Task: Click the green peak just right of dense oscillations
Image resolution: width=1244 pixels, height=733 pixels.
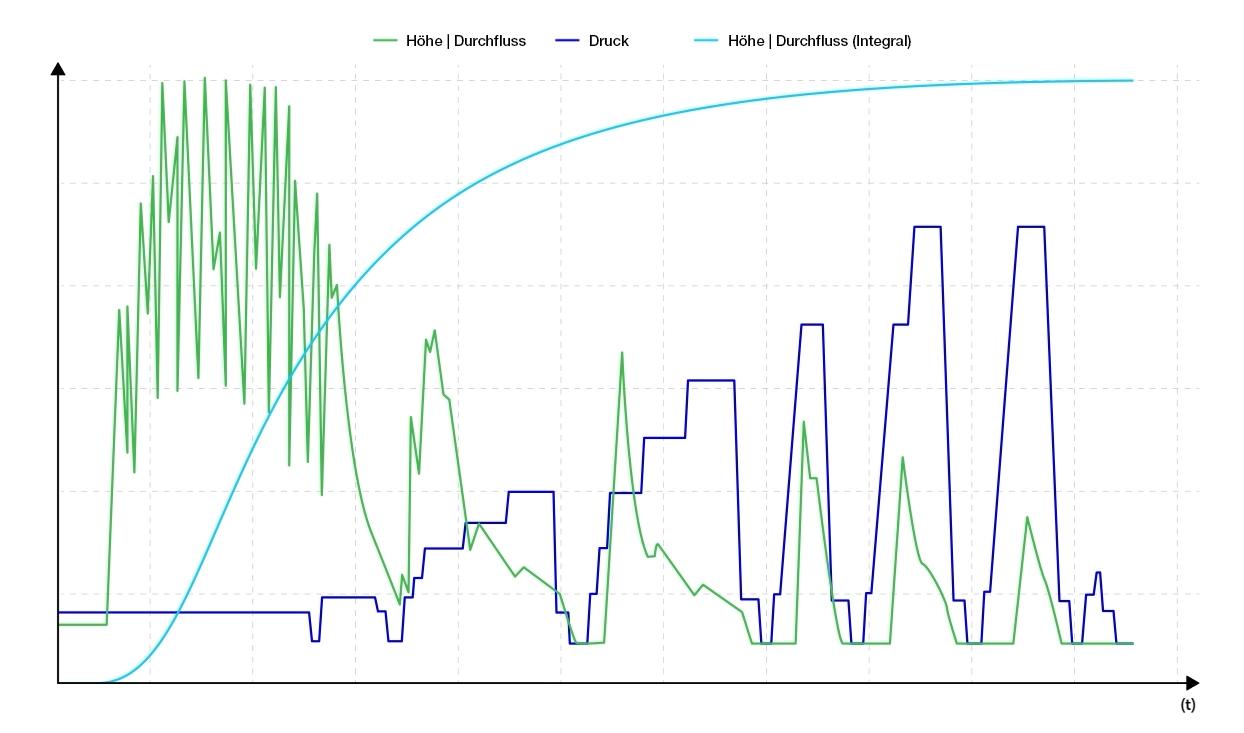Action: (433, 332)
